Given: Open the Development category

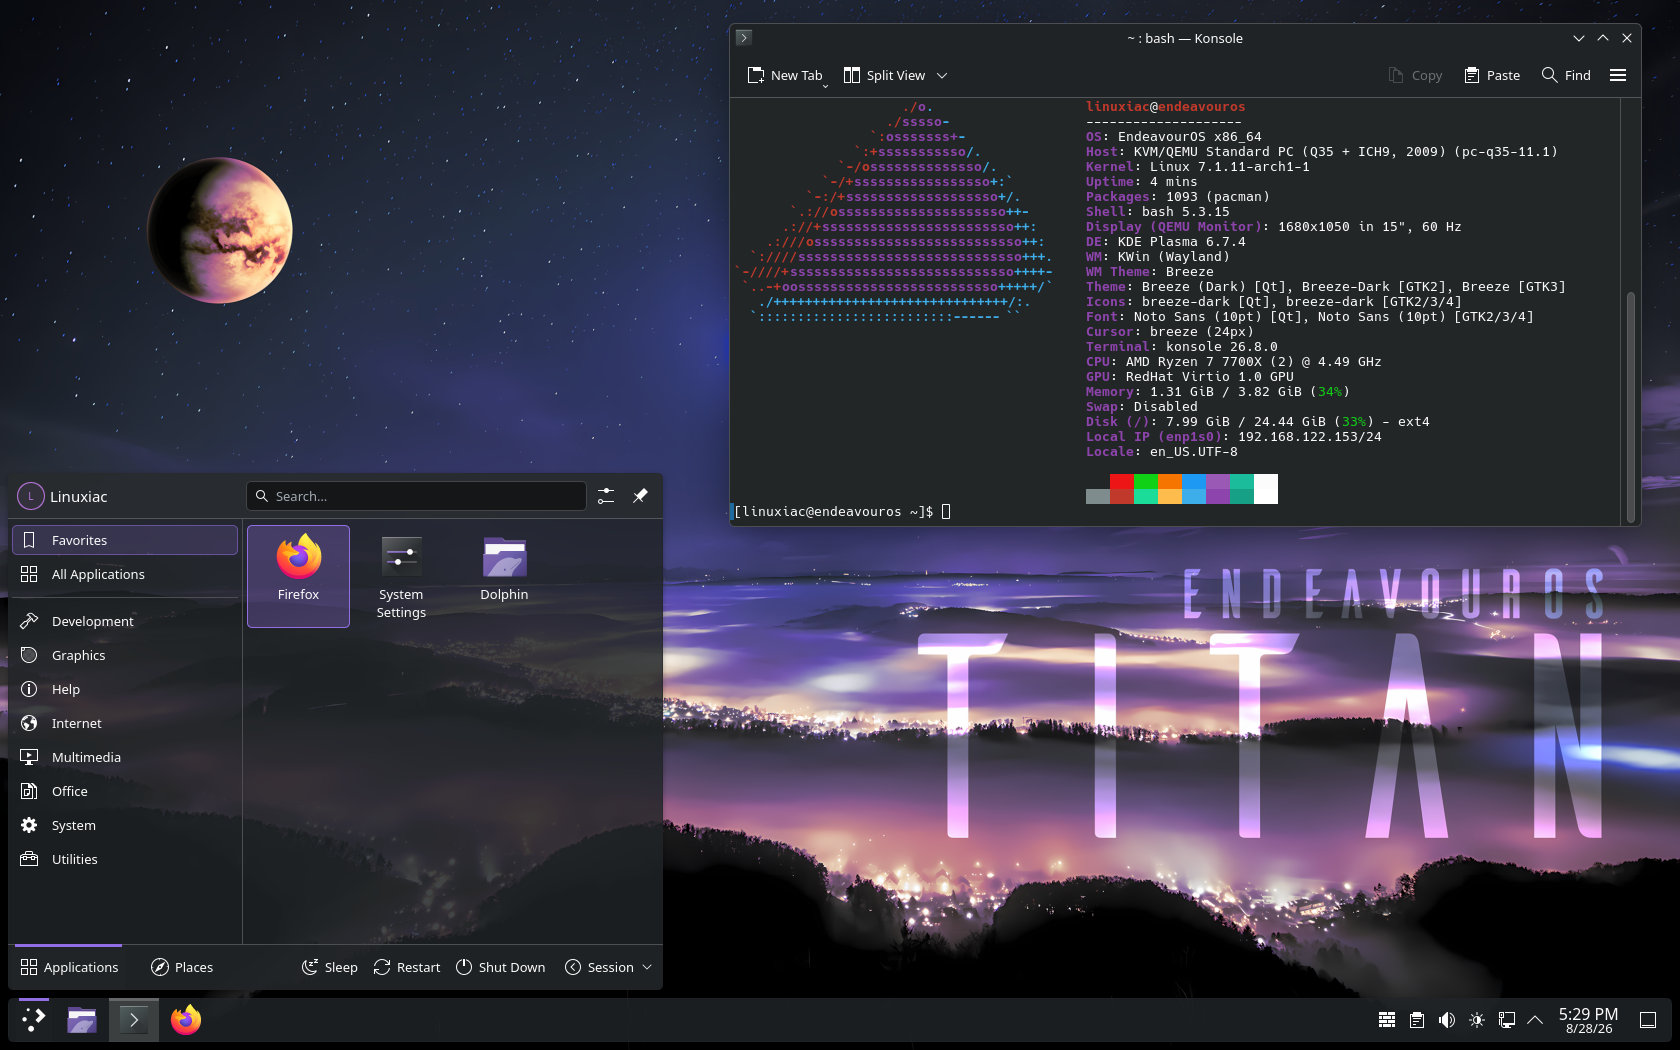Looking at the screenshot, I should 125,621.
